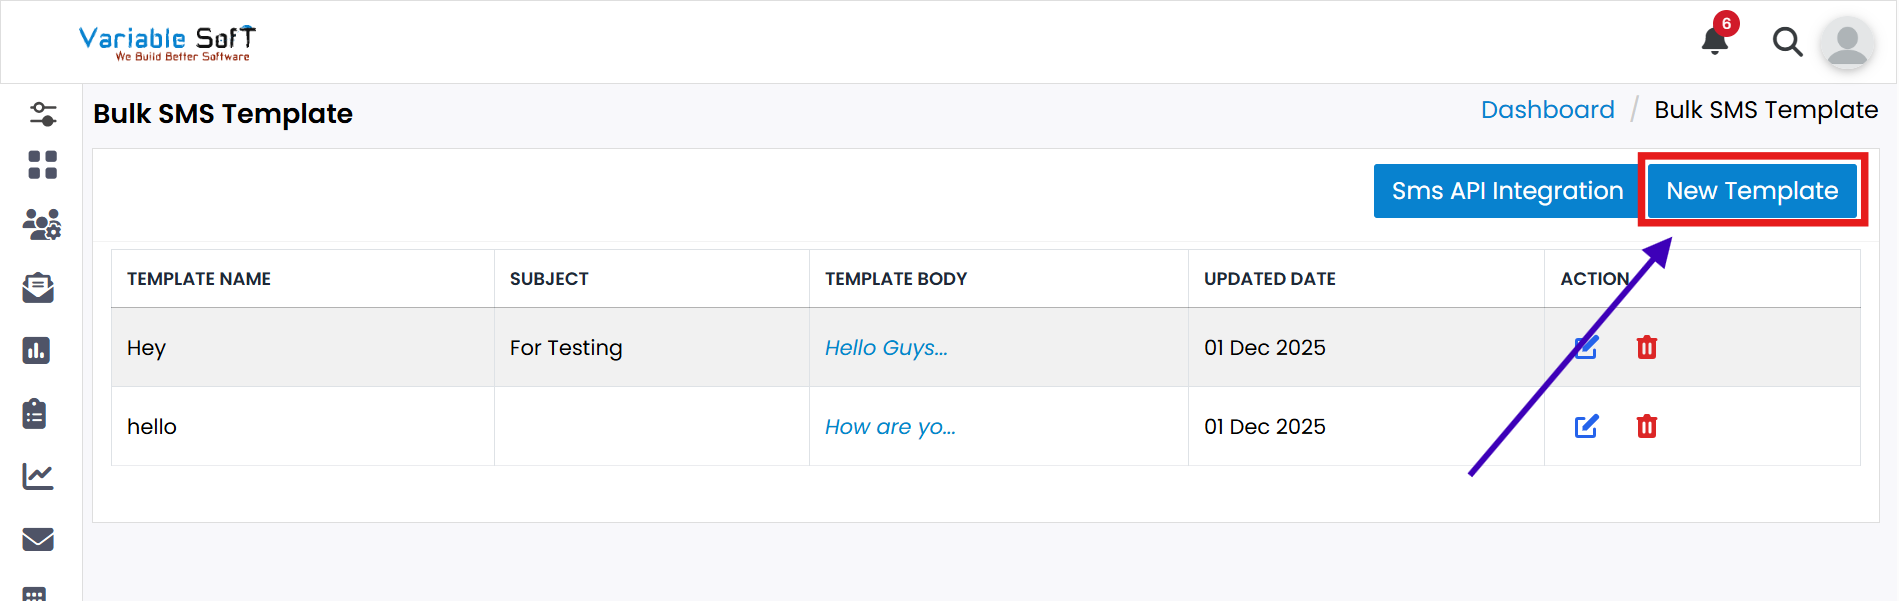Click the Sms API Integration button

coord(1506,191)
